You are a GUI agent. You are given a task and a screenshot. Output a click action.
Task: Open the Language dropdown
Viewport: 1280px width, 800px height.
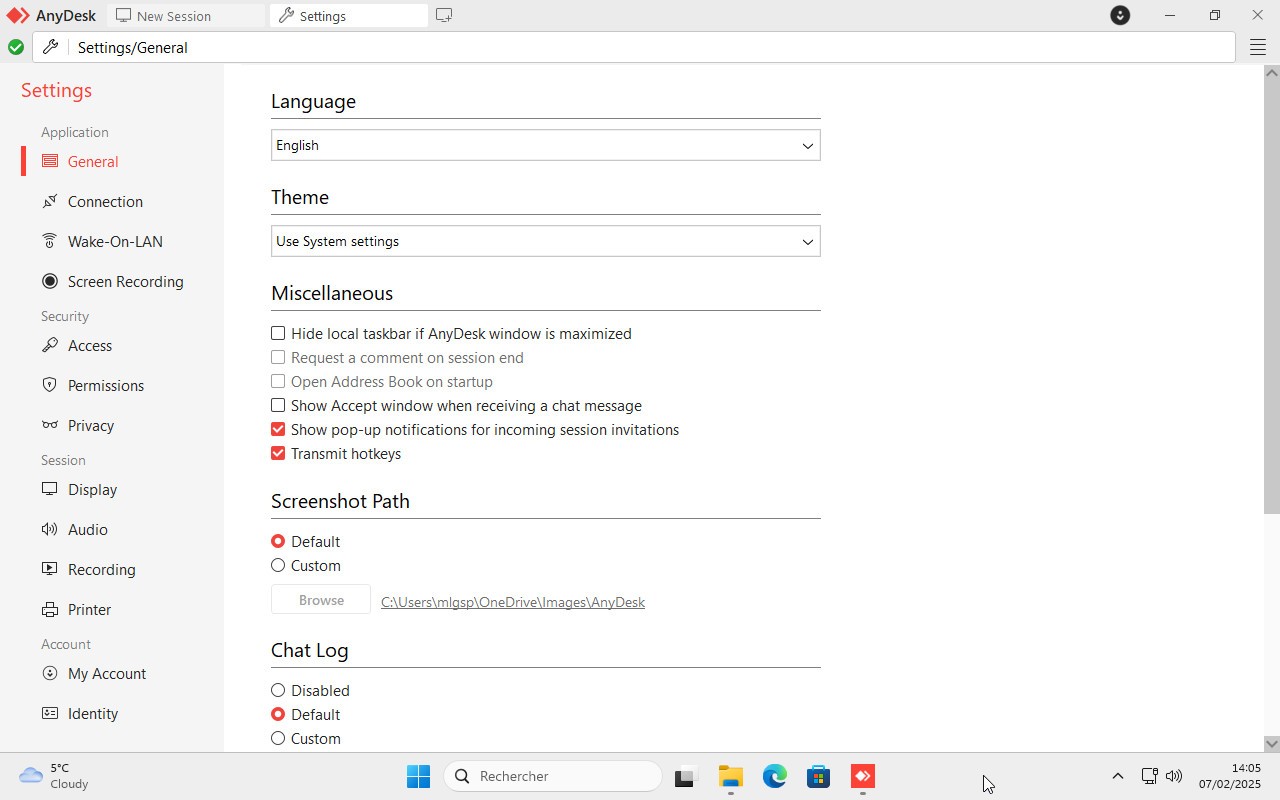[x=545, y=145]
